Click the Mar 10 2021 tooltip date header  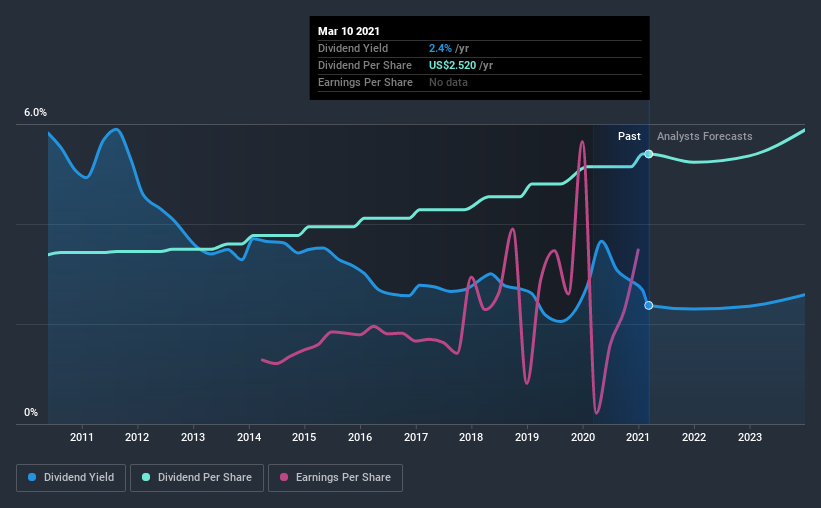click(349, 31)
